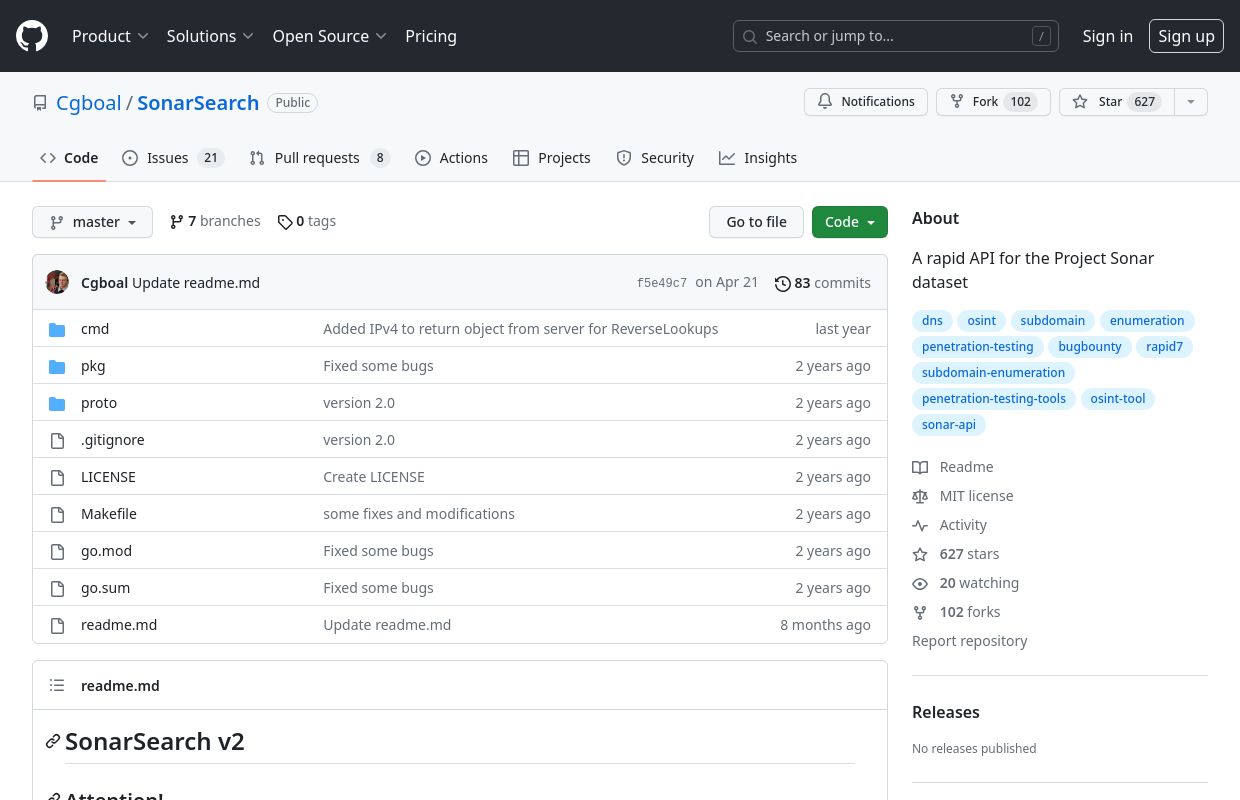Open the star lists dropdown arrow
This screenshot has width=1240, height=800.
(x=1190, y=102)
